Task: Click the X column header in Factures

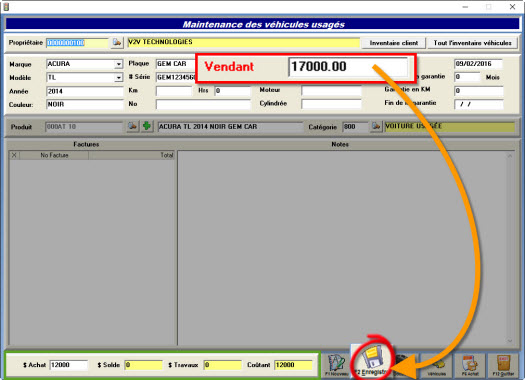Action: [14, 155]
